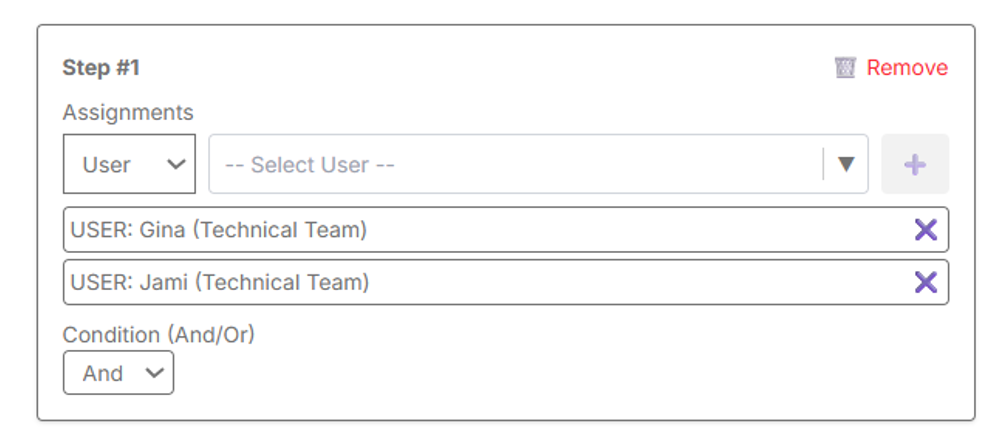Click the trash can icon beside Remove
The height and width of the screenshot is (429, 986).
pyautogui.click(x=846, y=68)
